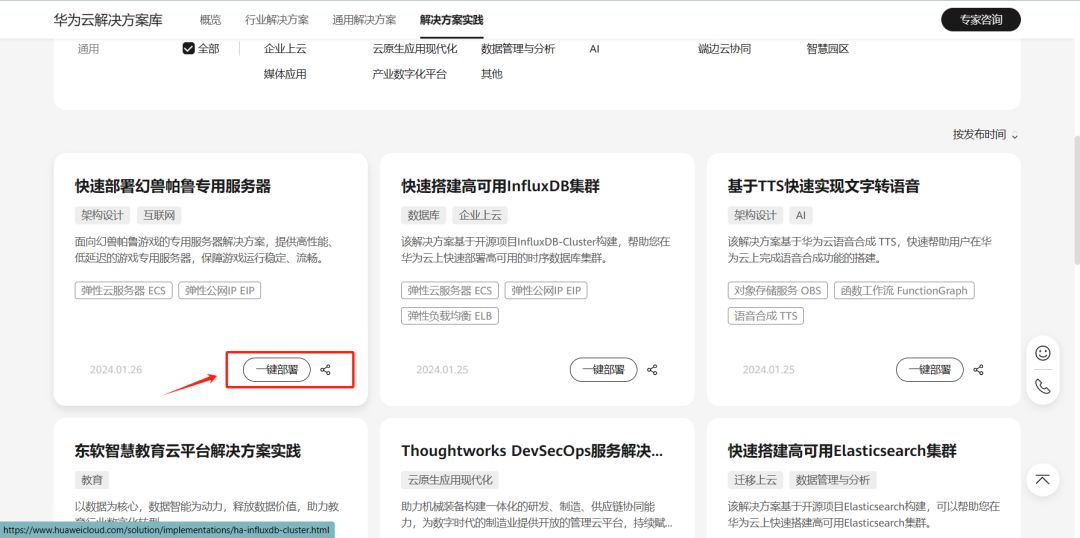Share the InfluxDB集群 solution card

coord(652,370)
